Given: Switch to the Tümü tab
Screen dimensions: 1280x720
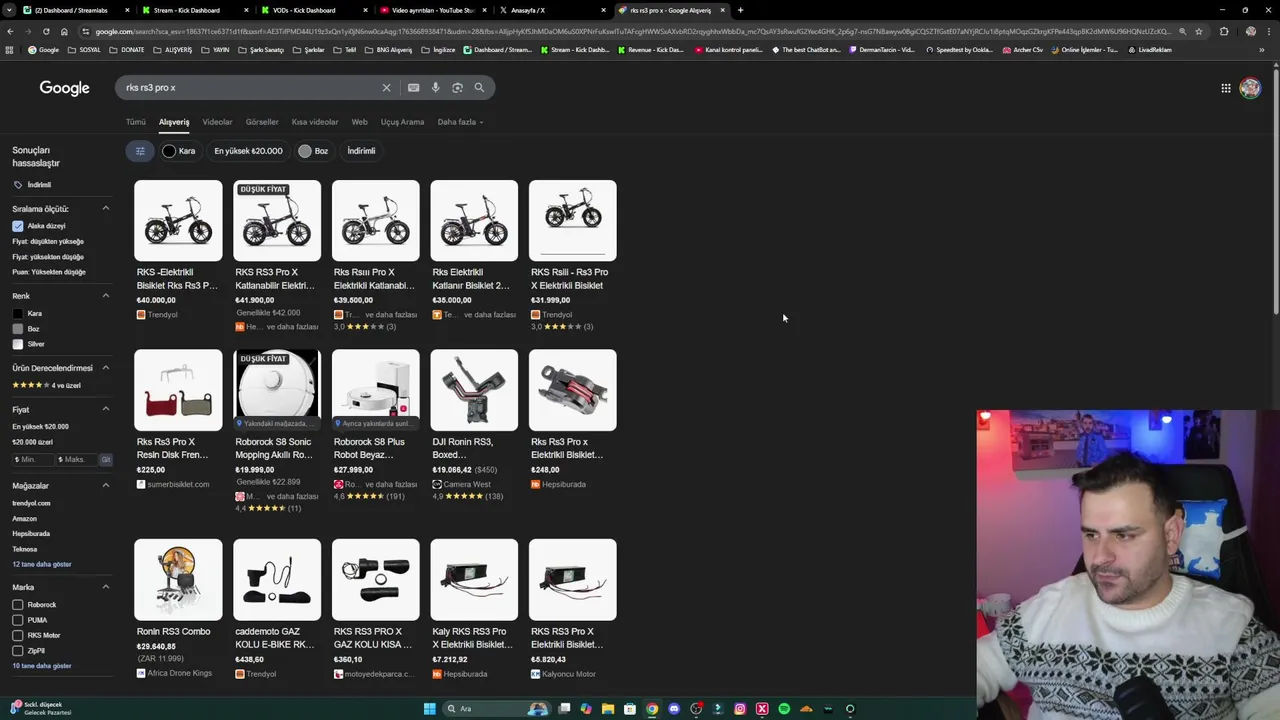Looking at the screenshot, I should point(136,122).
